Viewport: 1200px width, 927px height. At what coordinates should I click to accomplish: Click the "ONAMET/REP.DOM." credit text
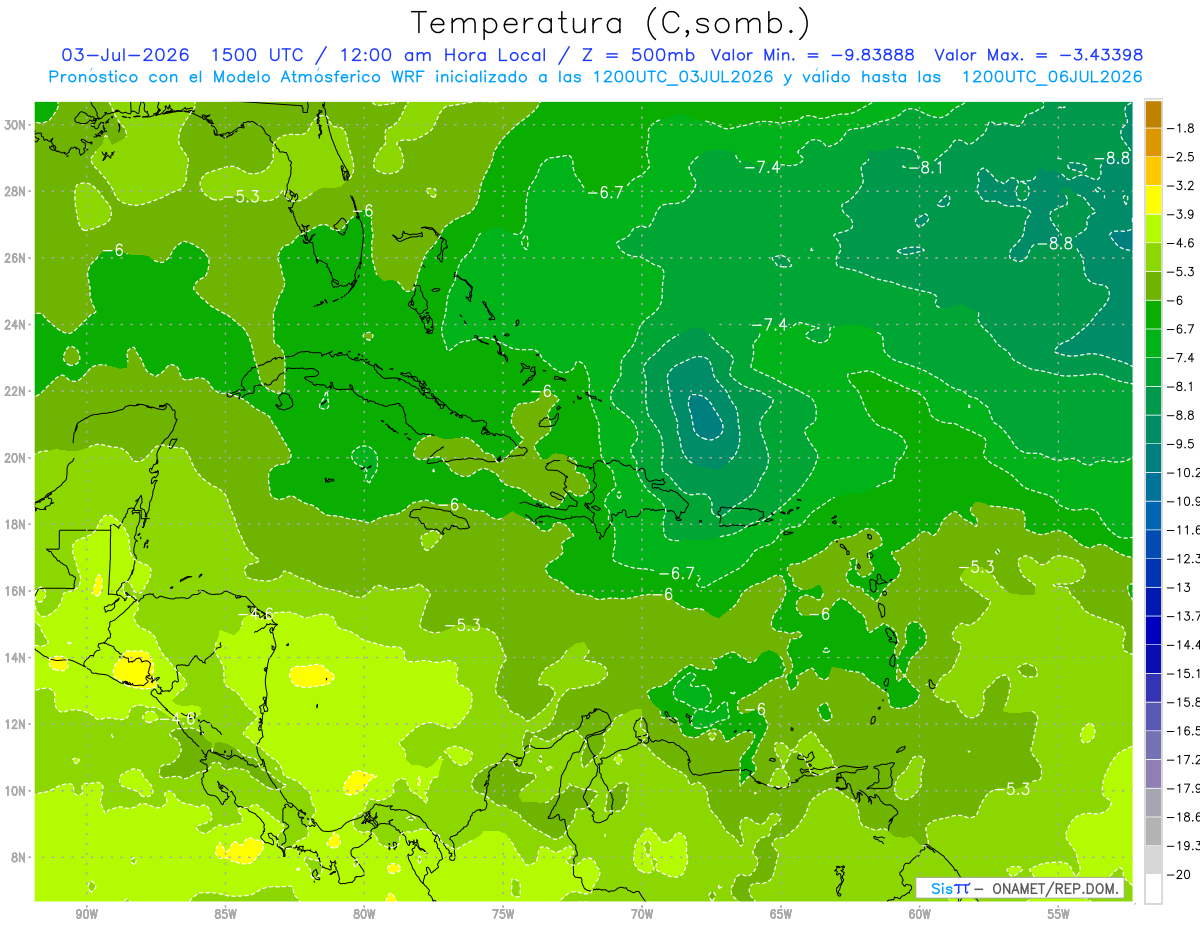1057,888
